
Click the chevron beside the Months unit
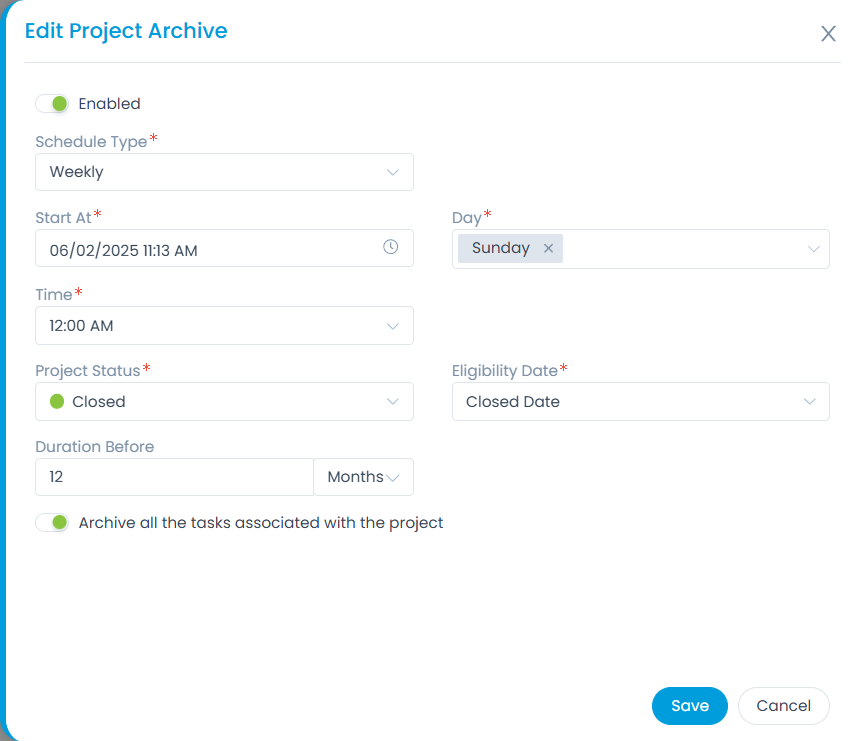point(393,478)
